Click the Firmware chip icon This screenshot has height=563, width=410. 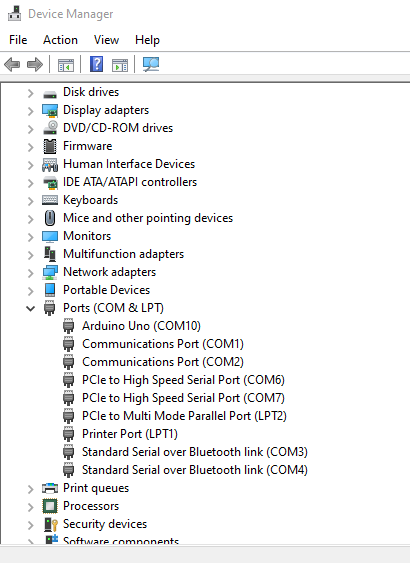50,146
